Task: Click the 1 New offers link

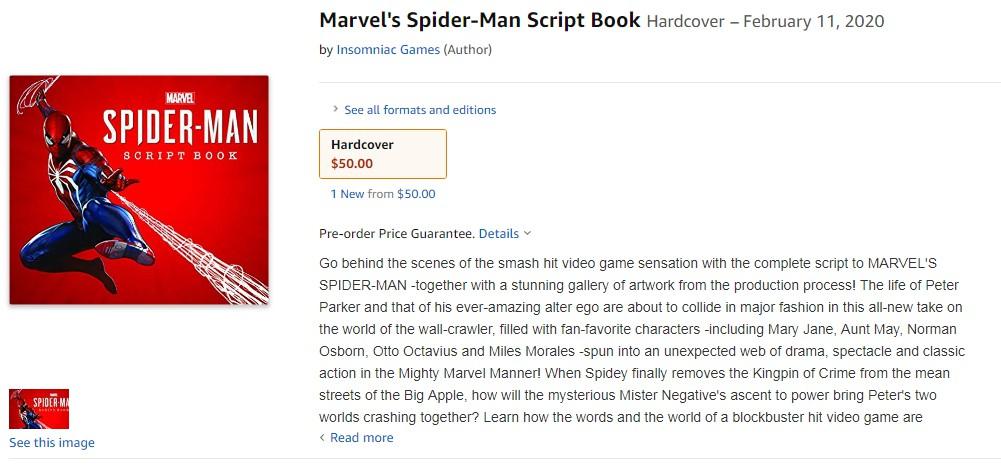Action: (347, 194)
